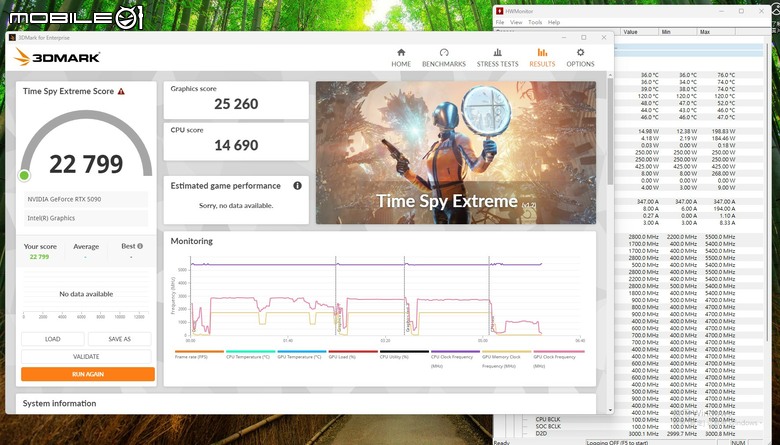Click the CPU score value 14 690
The image size is (780, 445).
(x=236, y=145)
